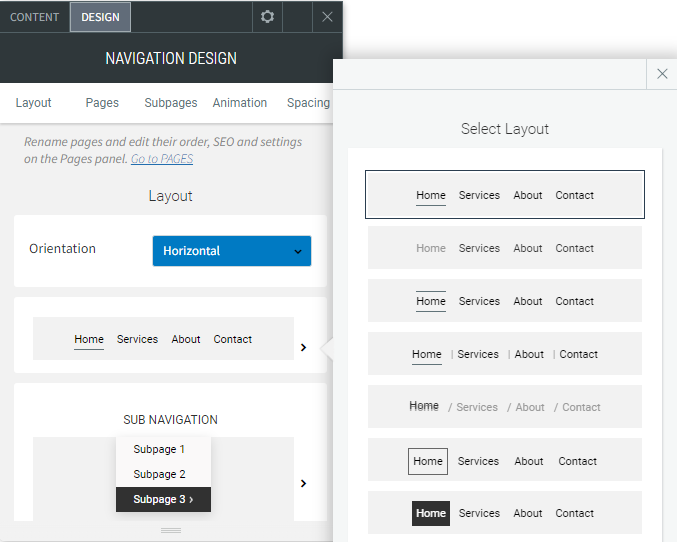The image size is (677, 542).
Task: Click the NAVIGATION DESIGN title
Action: [171, 58]
